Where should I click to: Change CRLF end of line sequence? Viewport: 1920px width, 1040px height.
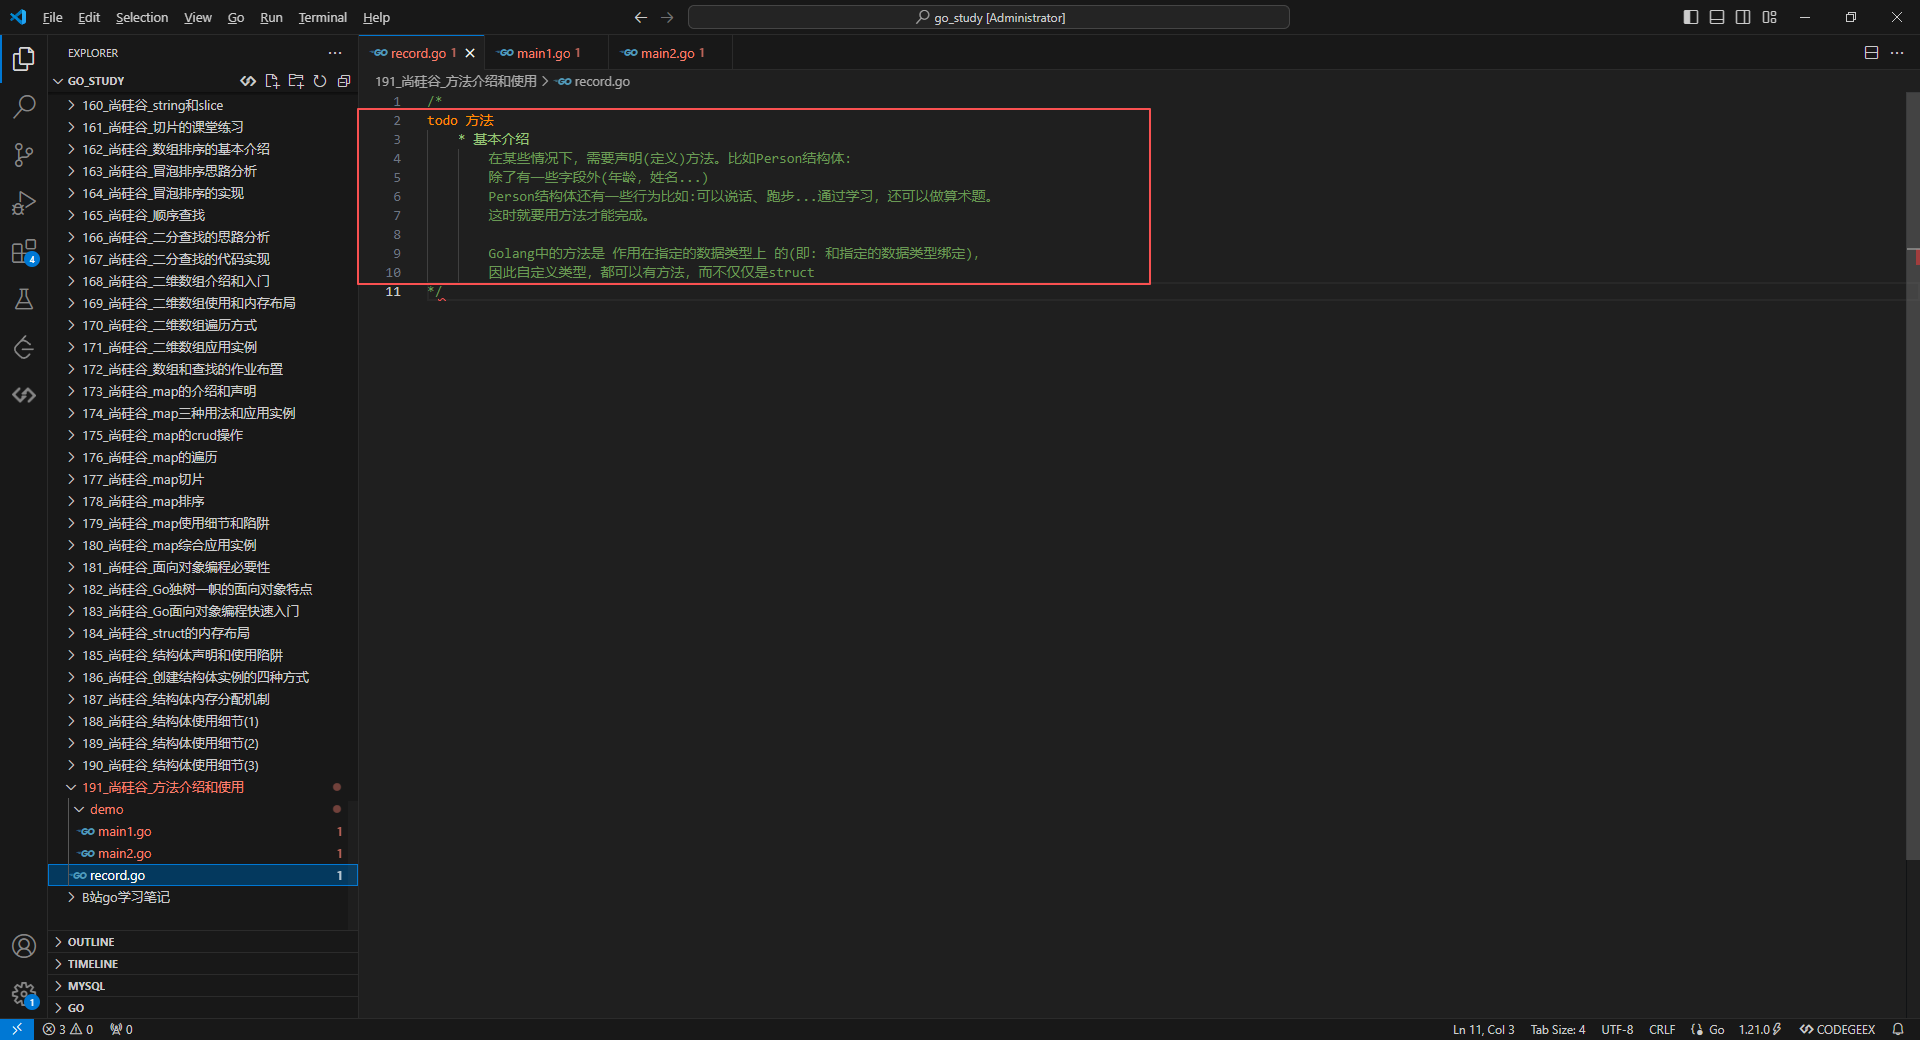coord(1662,1029)
